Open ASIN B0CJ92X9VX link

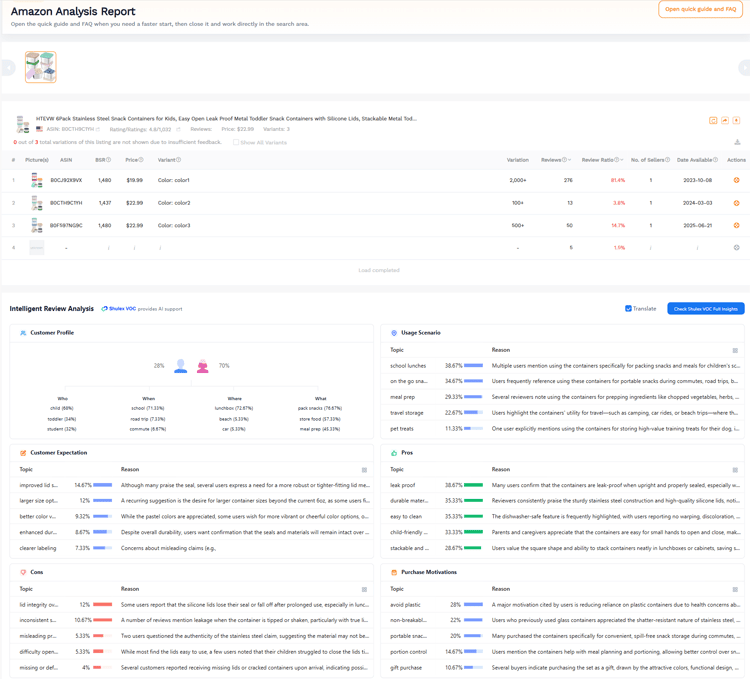click(x=66, y=180)
